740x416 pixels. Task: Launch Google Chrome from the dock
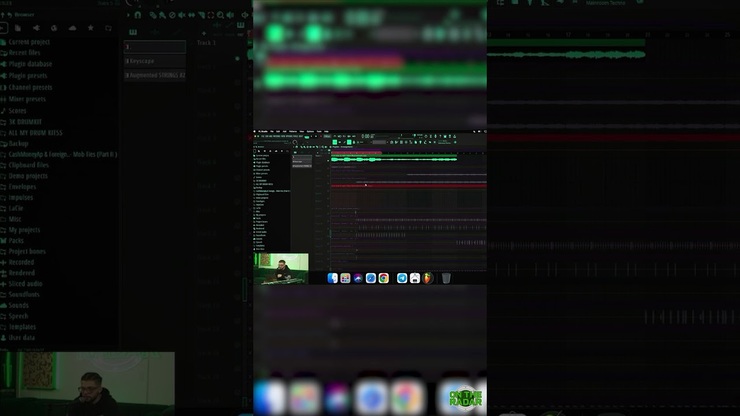[x=383, y=278]
